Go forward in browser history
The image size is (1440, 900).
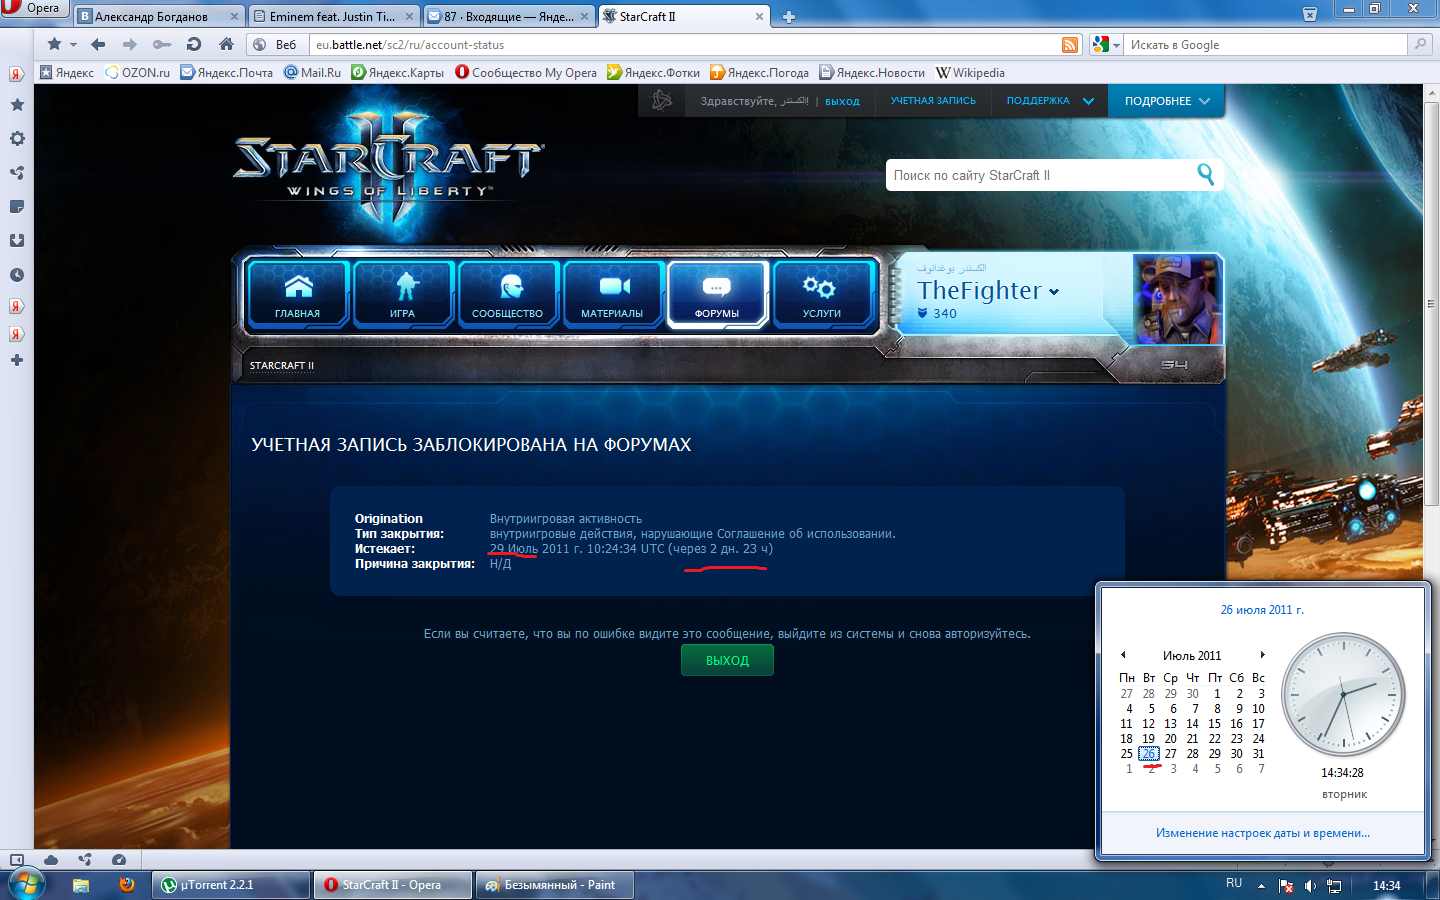[x=129, y=44]
